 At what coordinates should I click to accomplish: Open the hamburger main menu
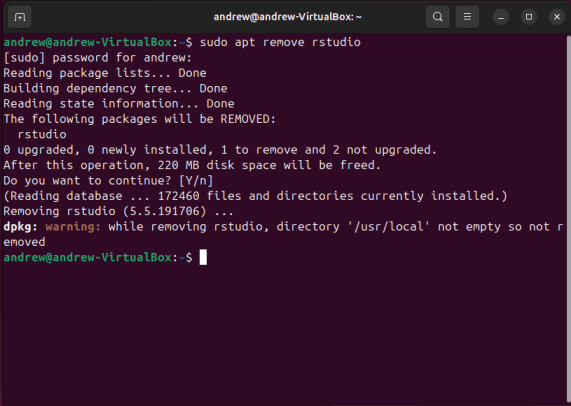[467, 17]
